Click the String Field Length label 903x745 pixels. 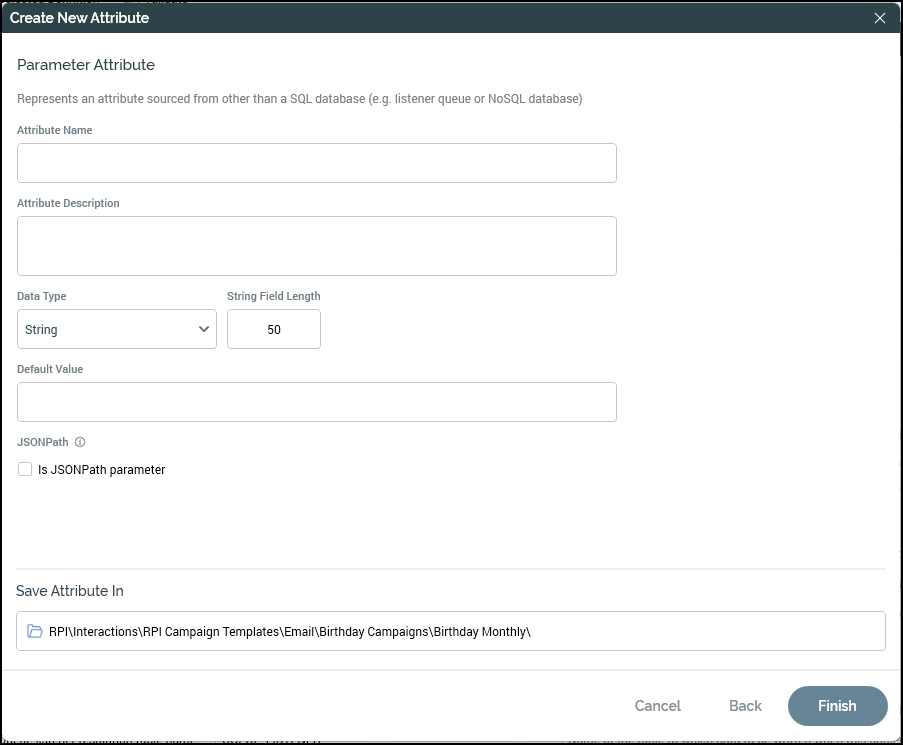[x=273, y=296]
